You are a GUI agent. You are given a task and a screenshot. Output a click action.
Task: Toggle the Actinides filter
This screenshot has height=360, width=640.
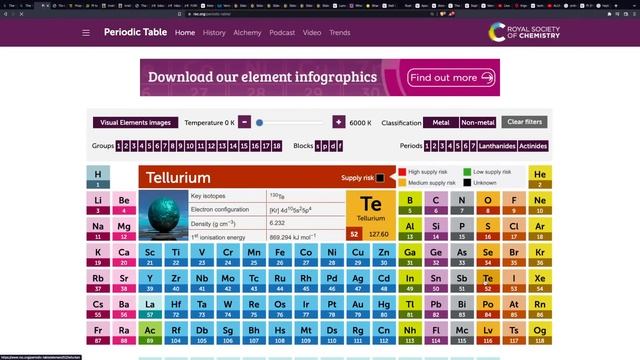pyautogui.click(x=533, y=146)
